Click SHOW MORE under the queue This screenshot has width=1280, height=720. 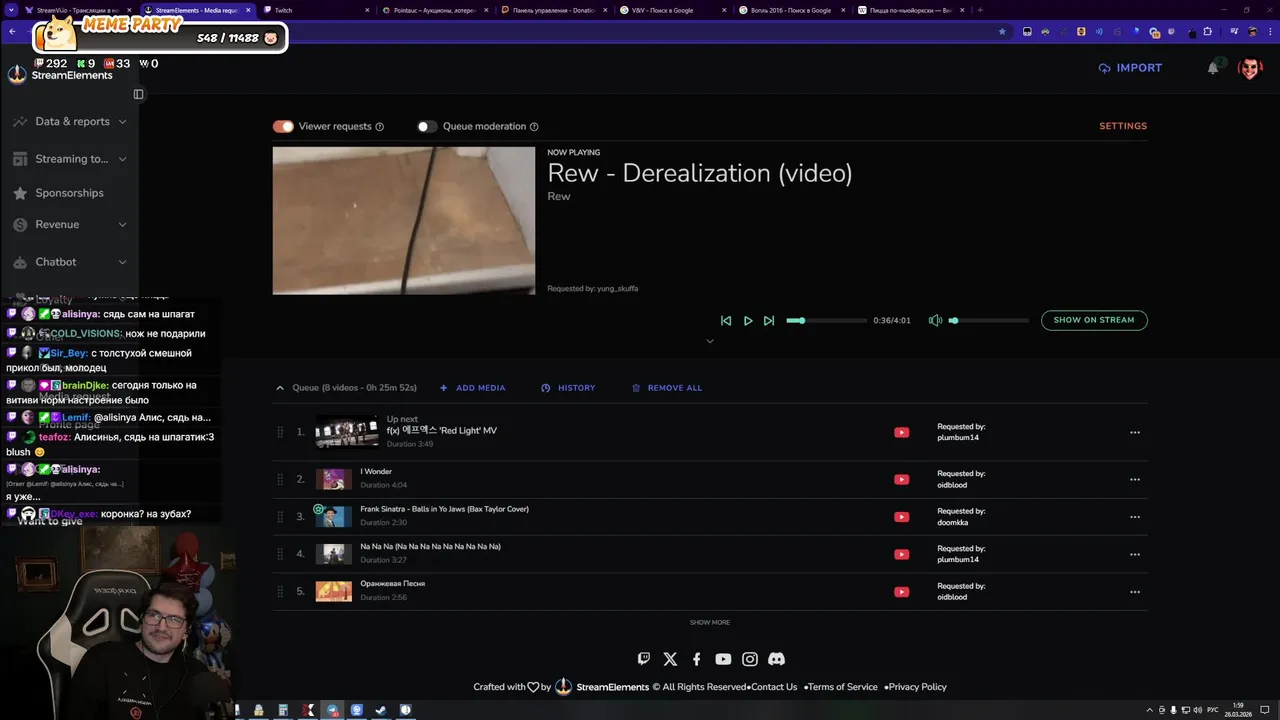click(x=710, y=623)
